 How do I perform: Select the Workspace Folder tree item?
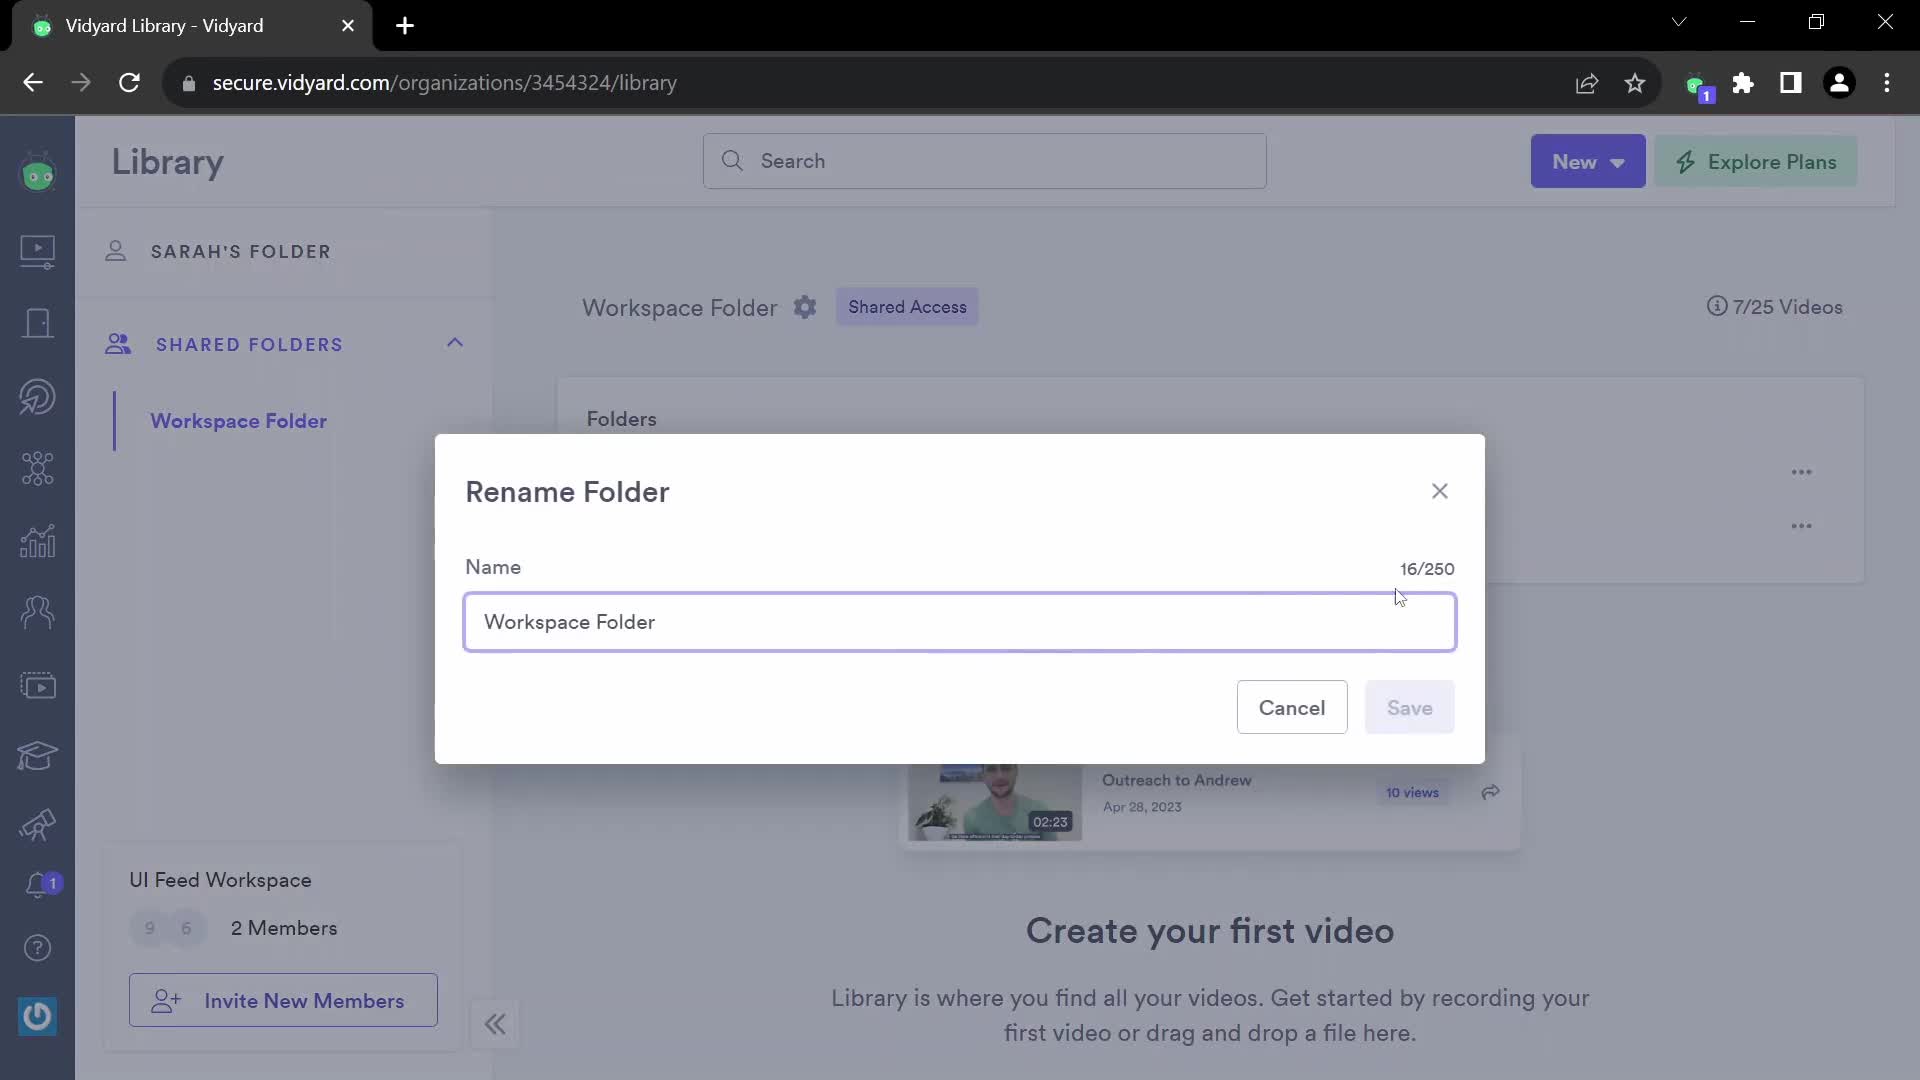pos(239,421)
